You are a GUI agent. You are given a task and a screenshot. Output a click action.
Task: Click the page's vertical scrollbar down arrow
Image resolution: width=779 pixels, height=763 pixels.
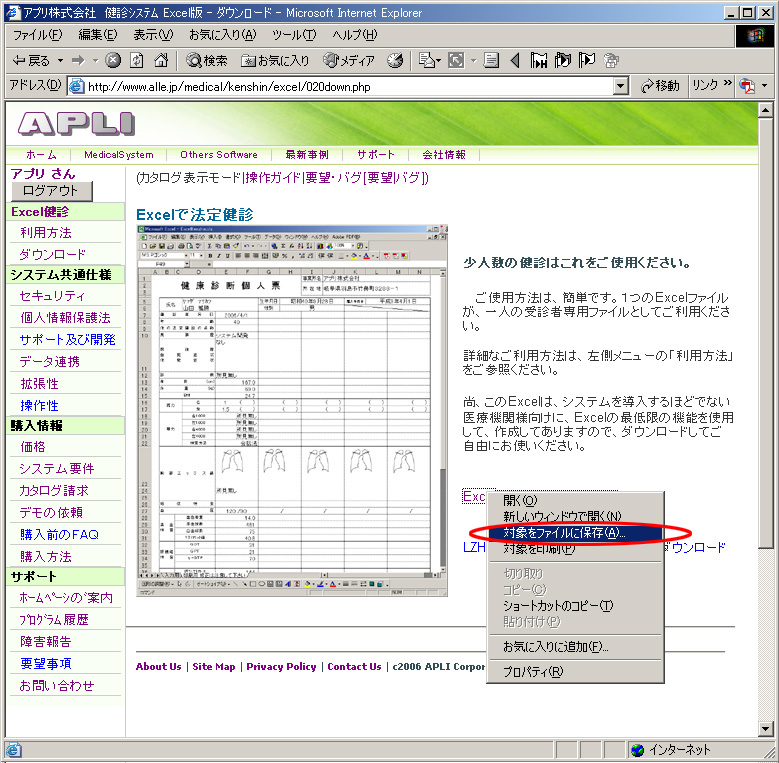pos(767,730)
